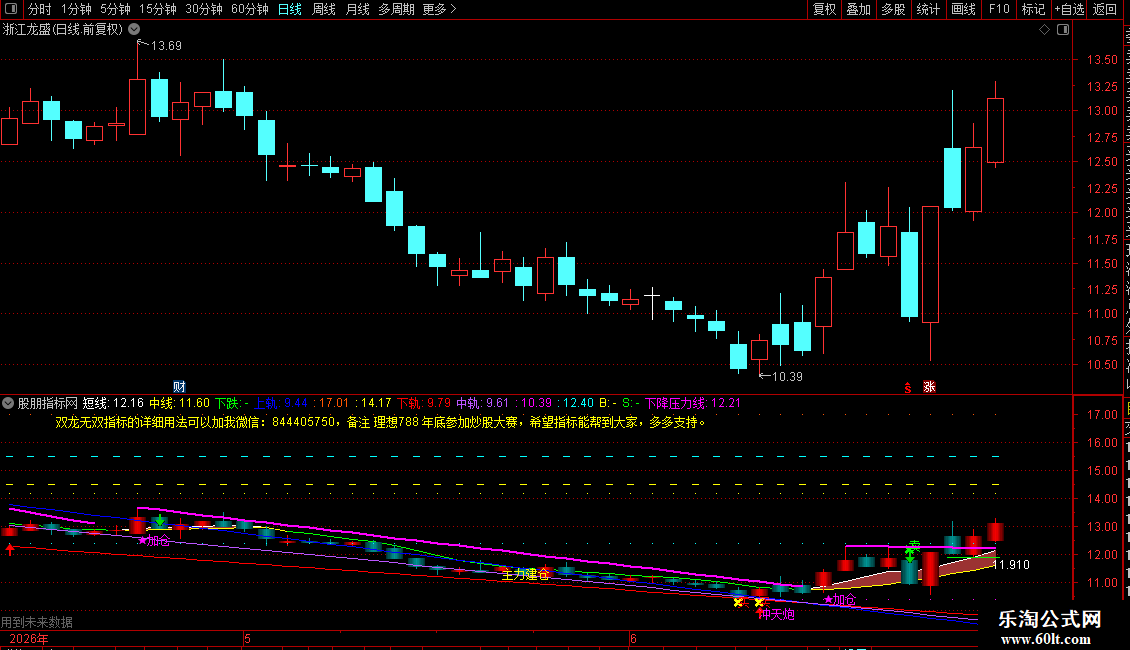The width and height of the screenshot is (1130, 650).
Task: Switch to 周线 weekly chart
Action: [324, 9]
